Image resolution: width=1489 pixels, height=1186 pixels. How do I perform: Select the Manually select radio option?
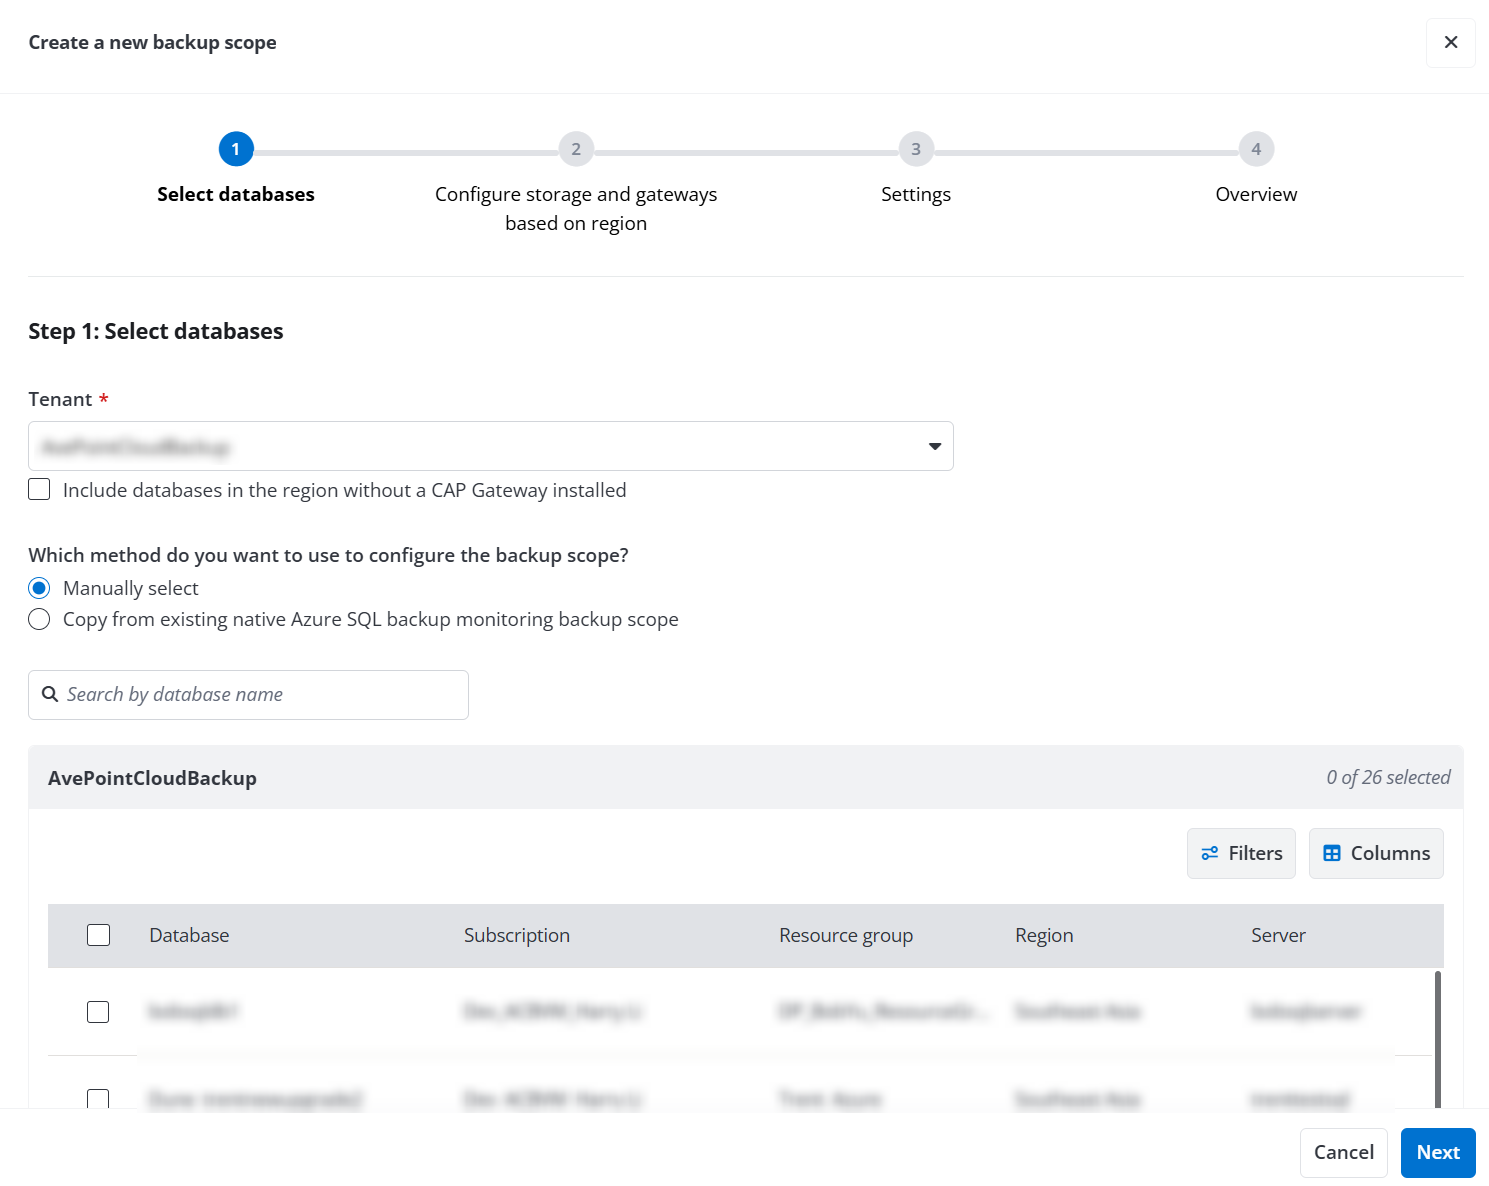pos(39,588)
